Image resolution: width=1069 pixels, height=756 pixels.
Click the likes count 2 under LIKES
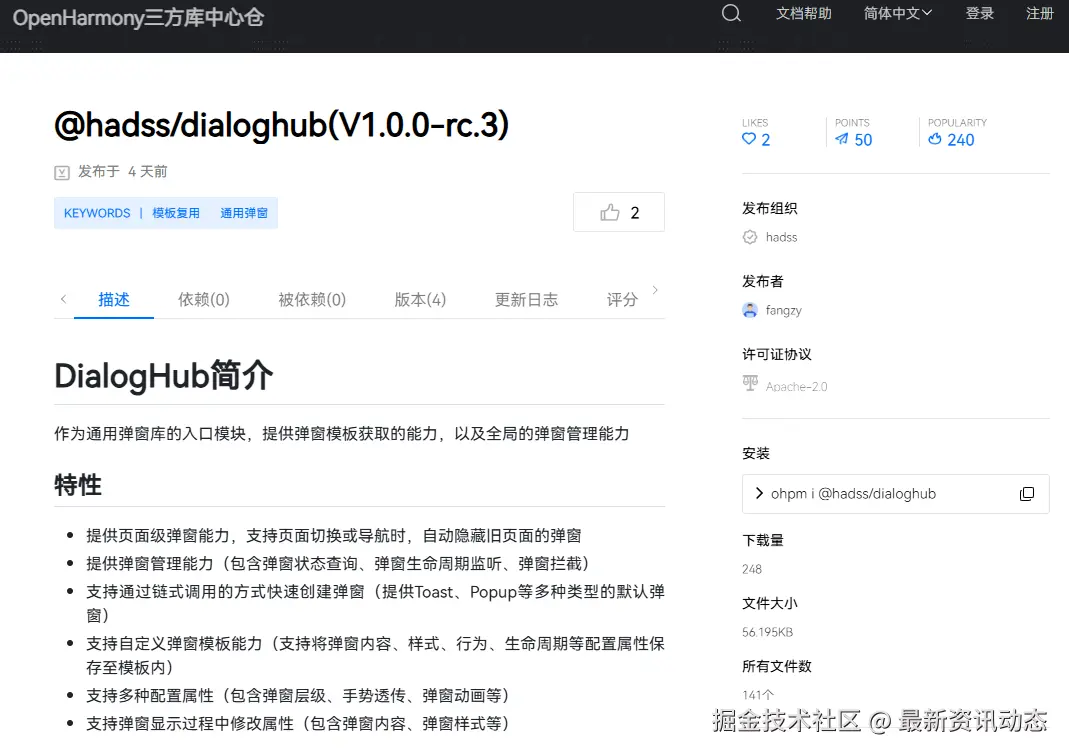(x=766, y=140)
